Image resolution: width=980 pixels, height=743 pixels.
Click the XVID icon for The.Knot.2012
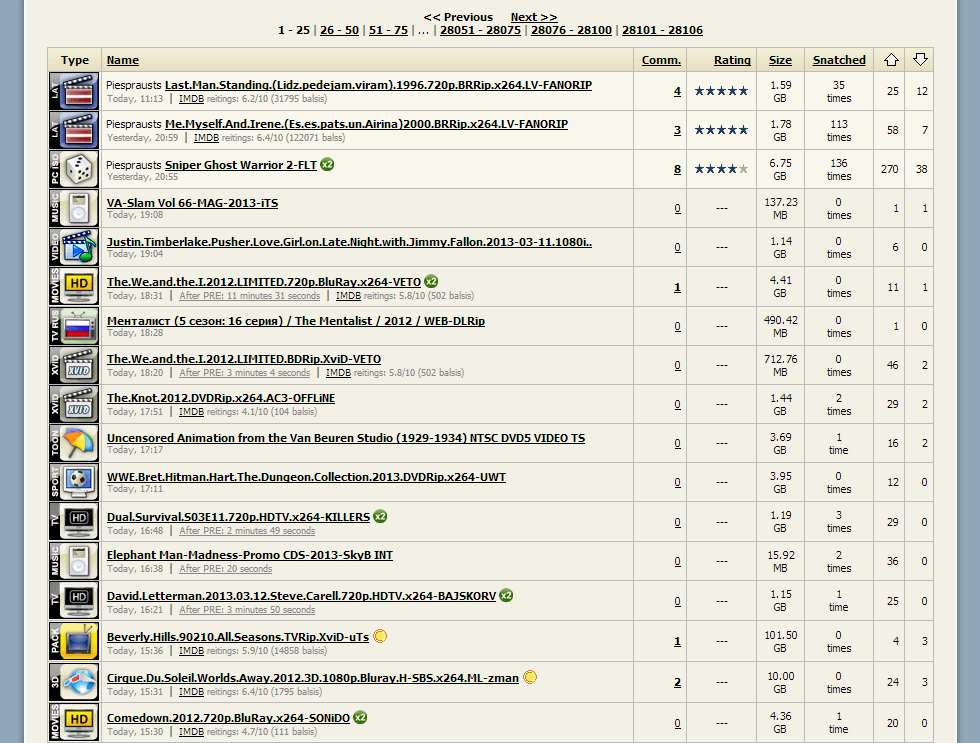pyautogui.click(x=74, y=404)
